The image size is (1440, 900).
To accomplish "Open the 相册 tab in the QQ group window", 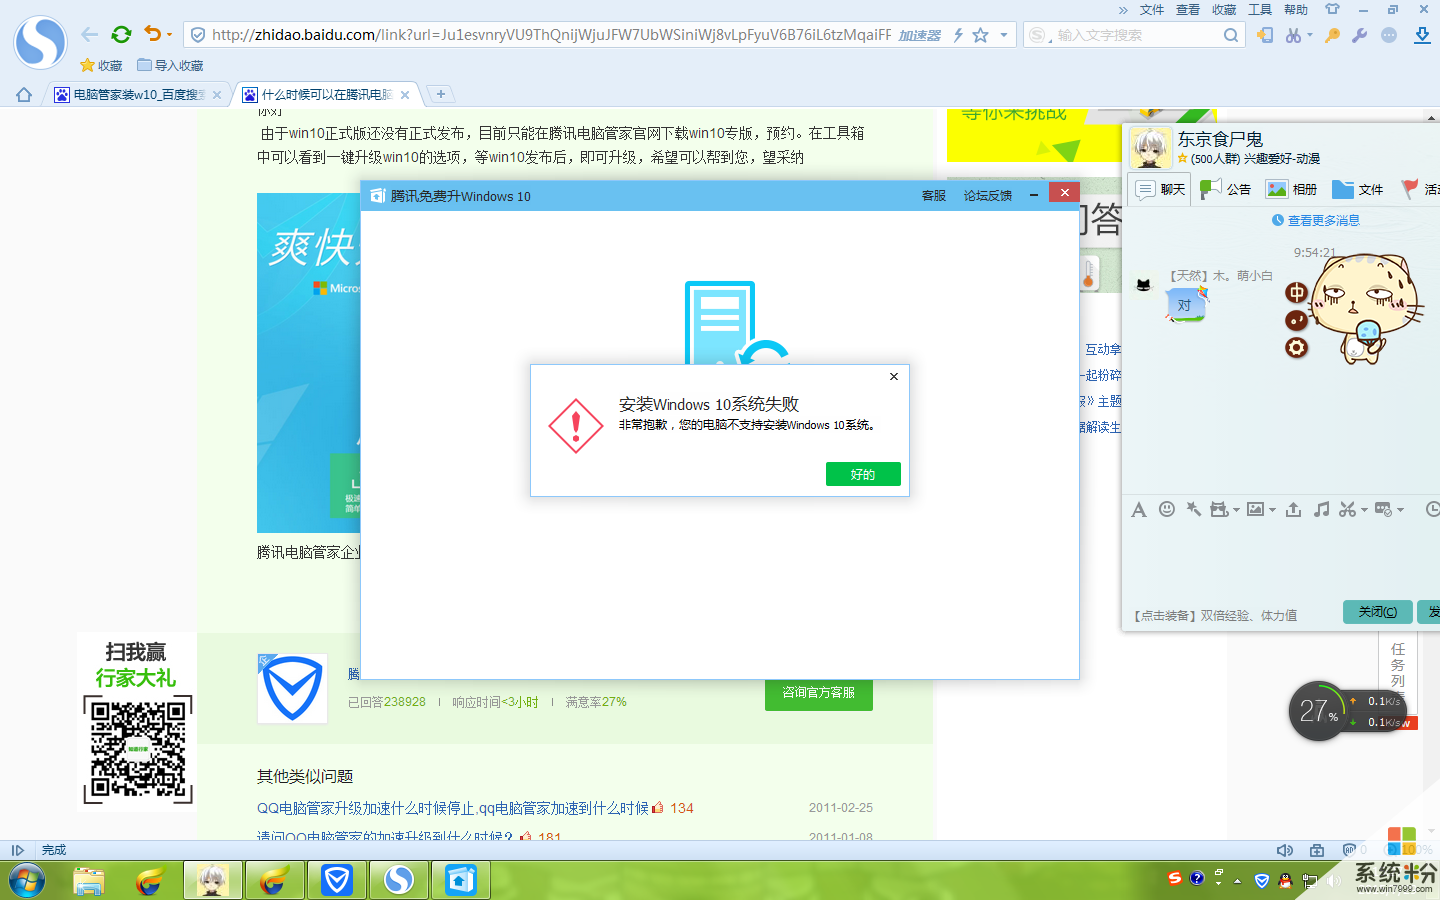I will point(1291,189).
